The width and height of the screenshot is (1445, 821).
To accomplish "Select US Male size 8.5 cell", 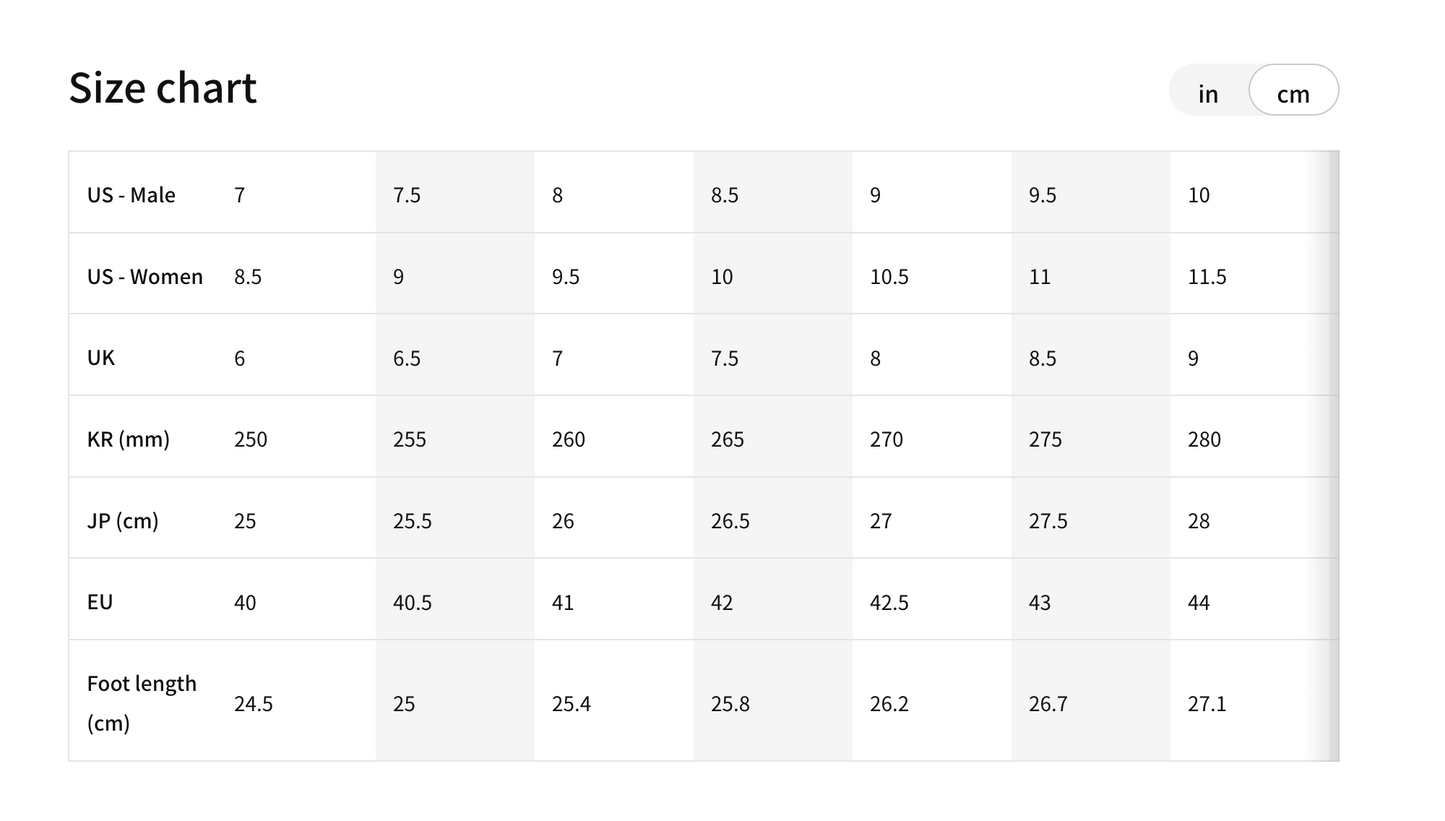I will (773, 193).
